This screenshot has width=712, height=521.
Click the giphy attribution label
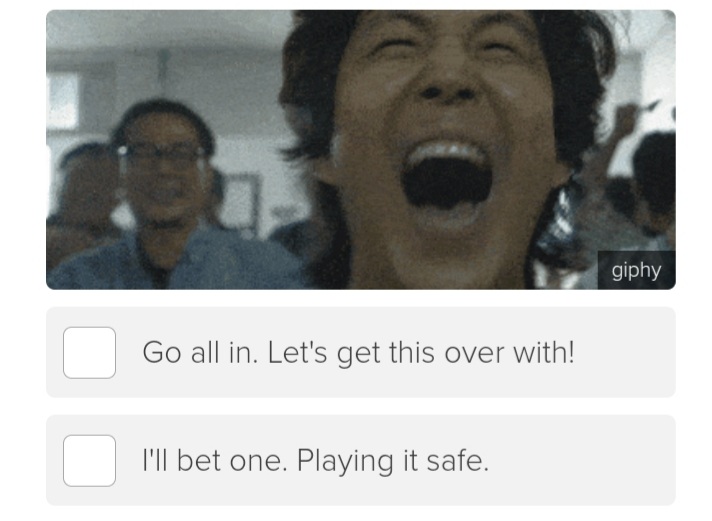636,270
